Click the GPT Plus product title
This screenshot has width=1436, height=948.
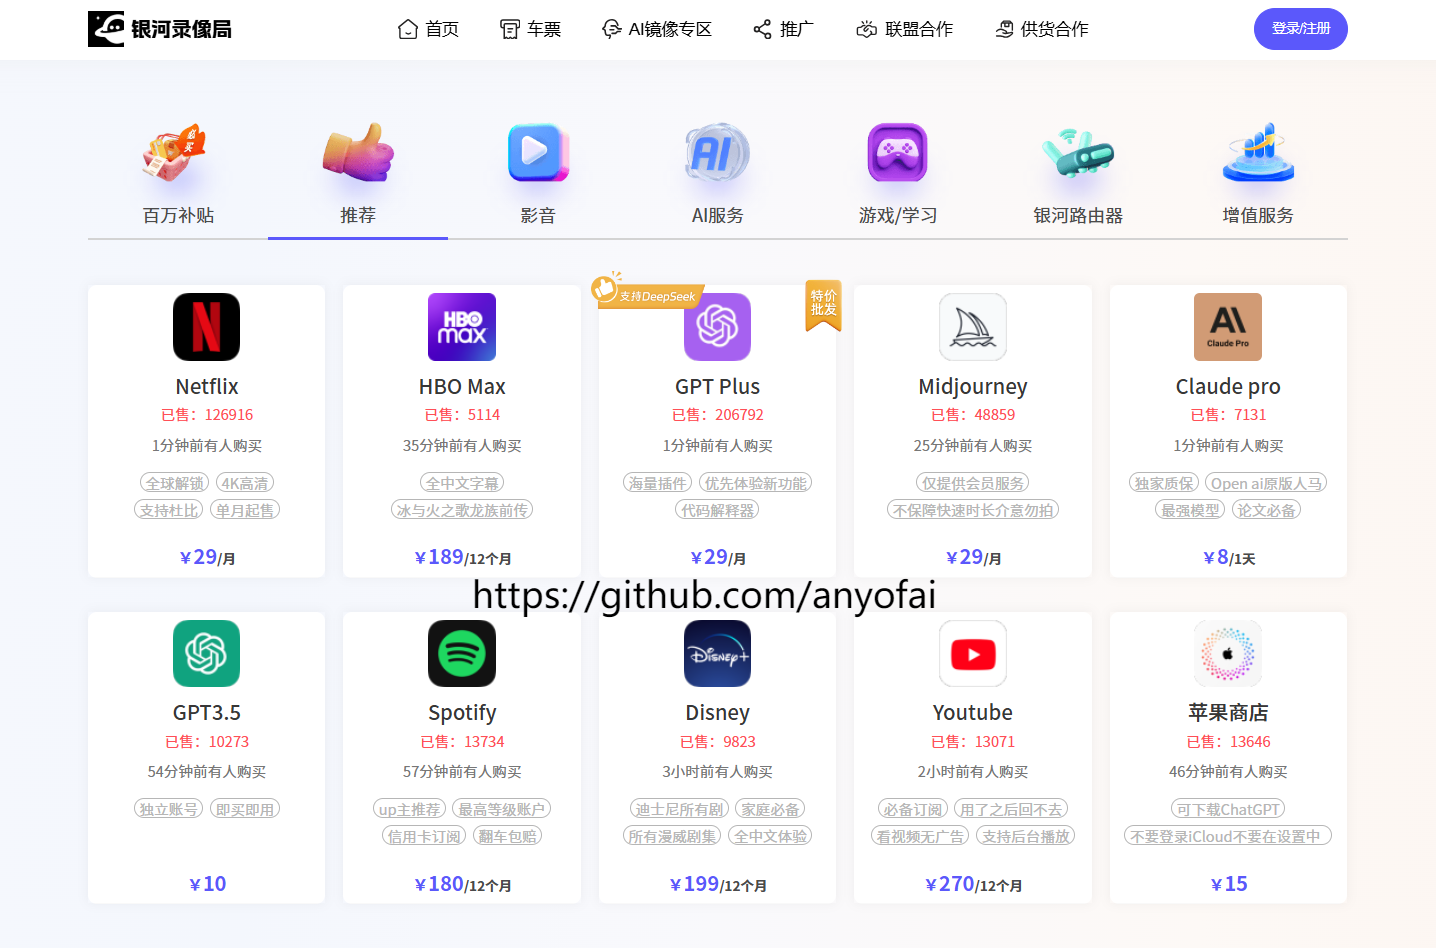[717, 386]
